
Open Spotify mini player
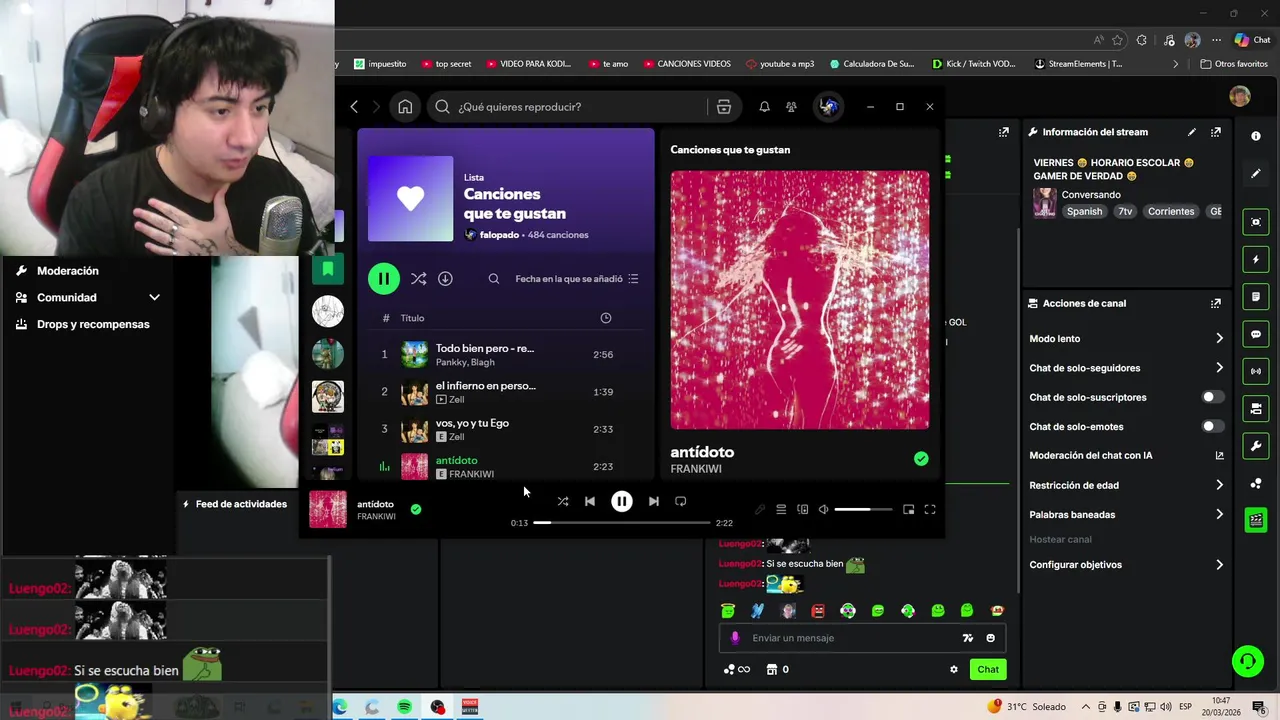click(x=908, y=509)
